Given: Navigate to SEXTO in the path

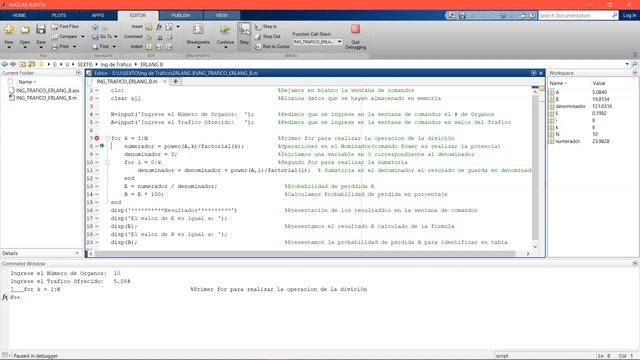Looking at the screenshot, I should (85, 64).
